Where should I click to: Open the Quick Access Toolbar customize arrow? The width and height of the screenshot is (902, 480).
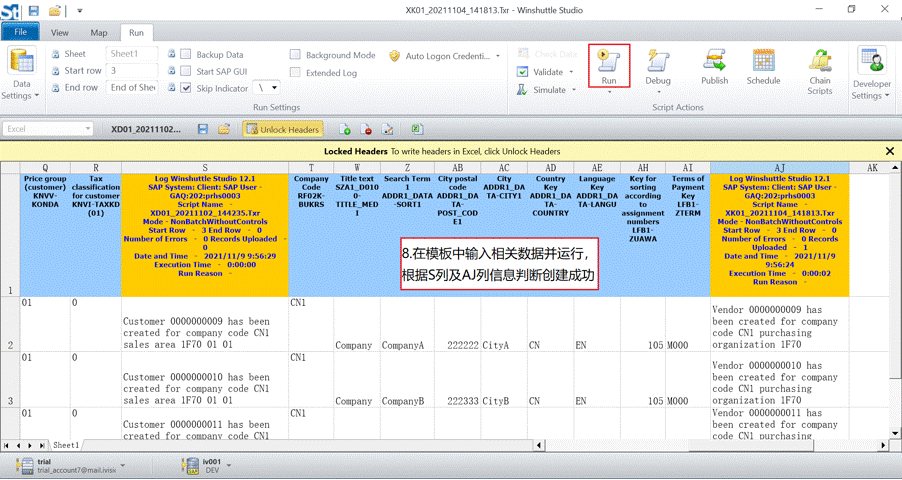pos(79,11)
